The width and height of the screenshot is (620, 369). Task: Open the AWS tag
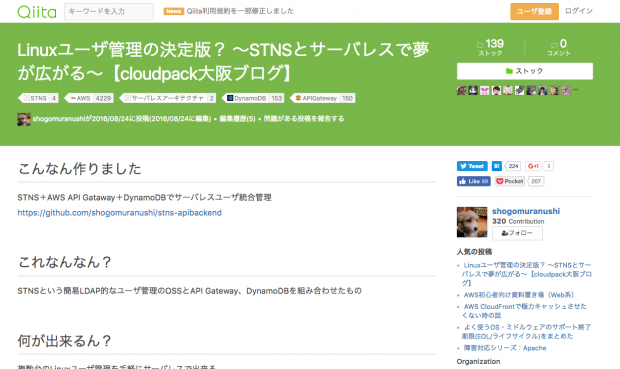pyautogui.click(x=89, y=98)
